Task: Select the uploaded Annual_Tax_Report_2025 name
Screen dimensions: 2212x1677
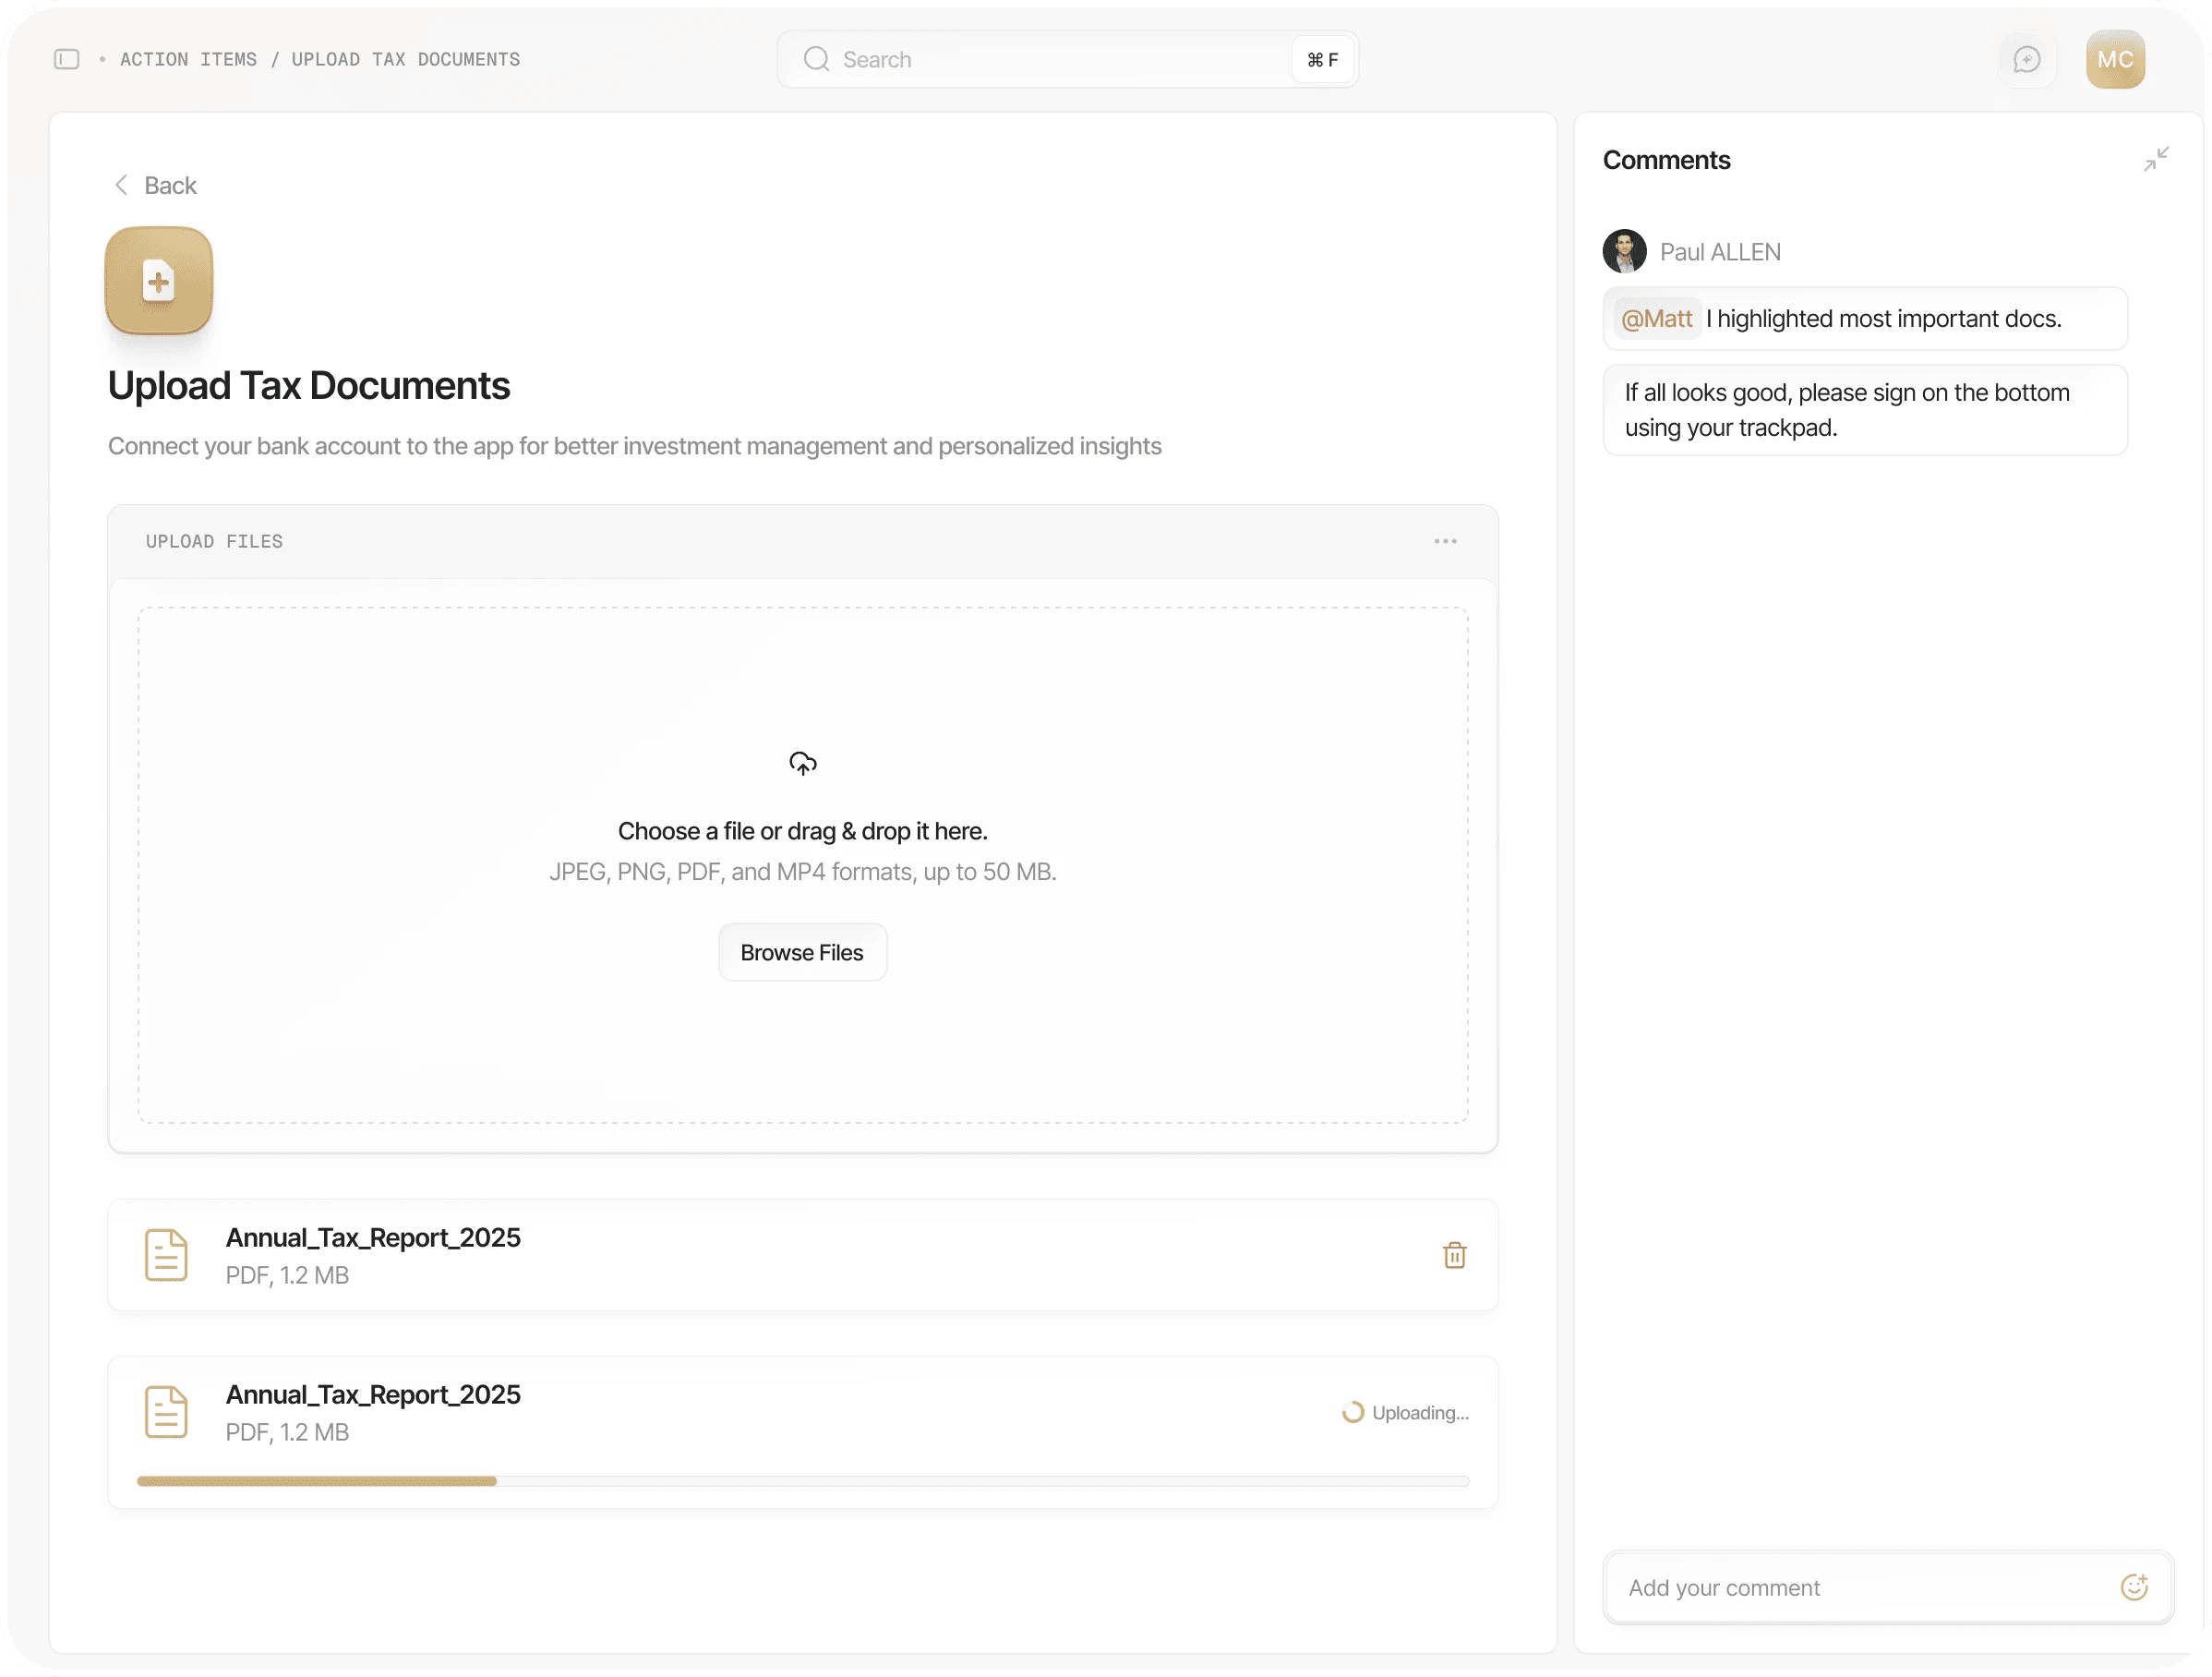Action: 373,1238
